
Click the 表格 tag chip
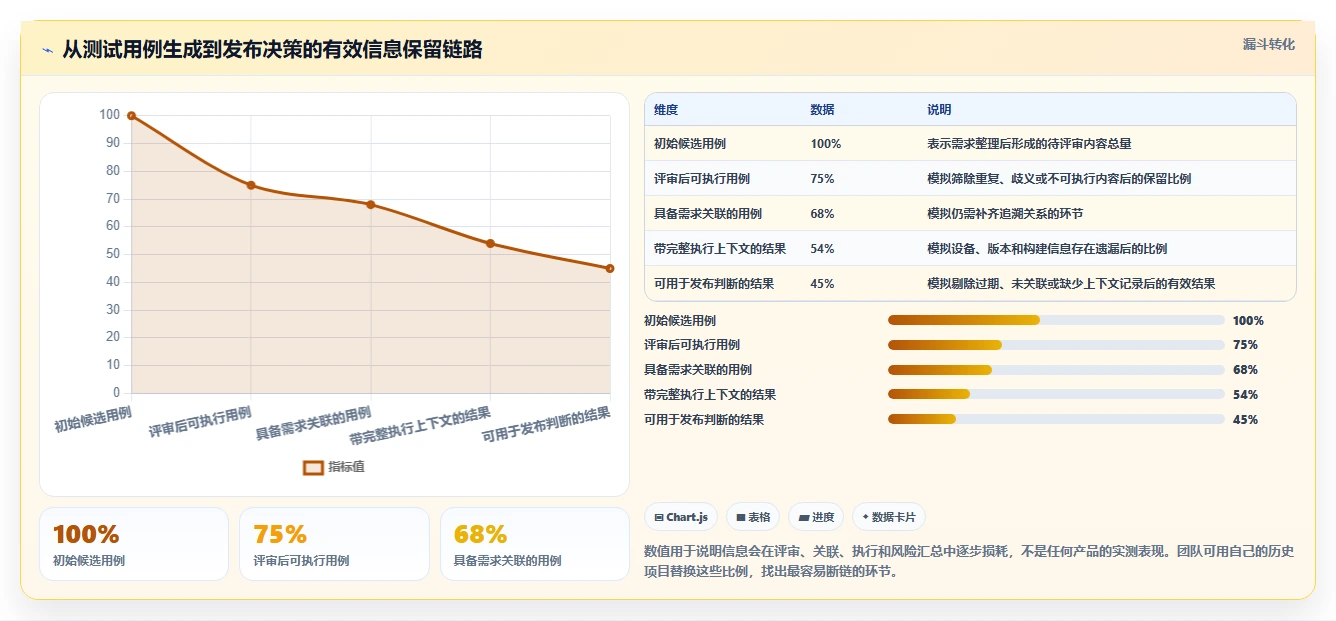[752, 517]
